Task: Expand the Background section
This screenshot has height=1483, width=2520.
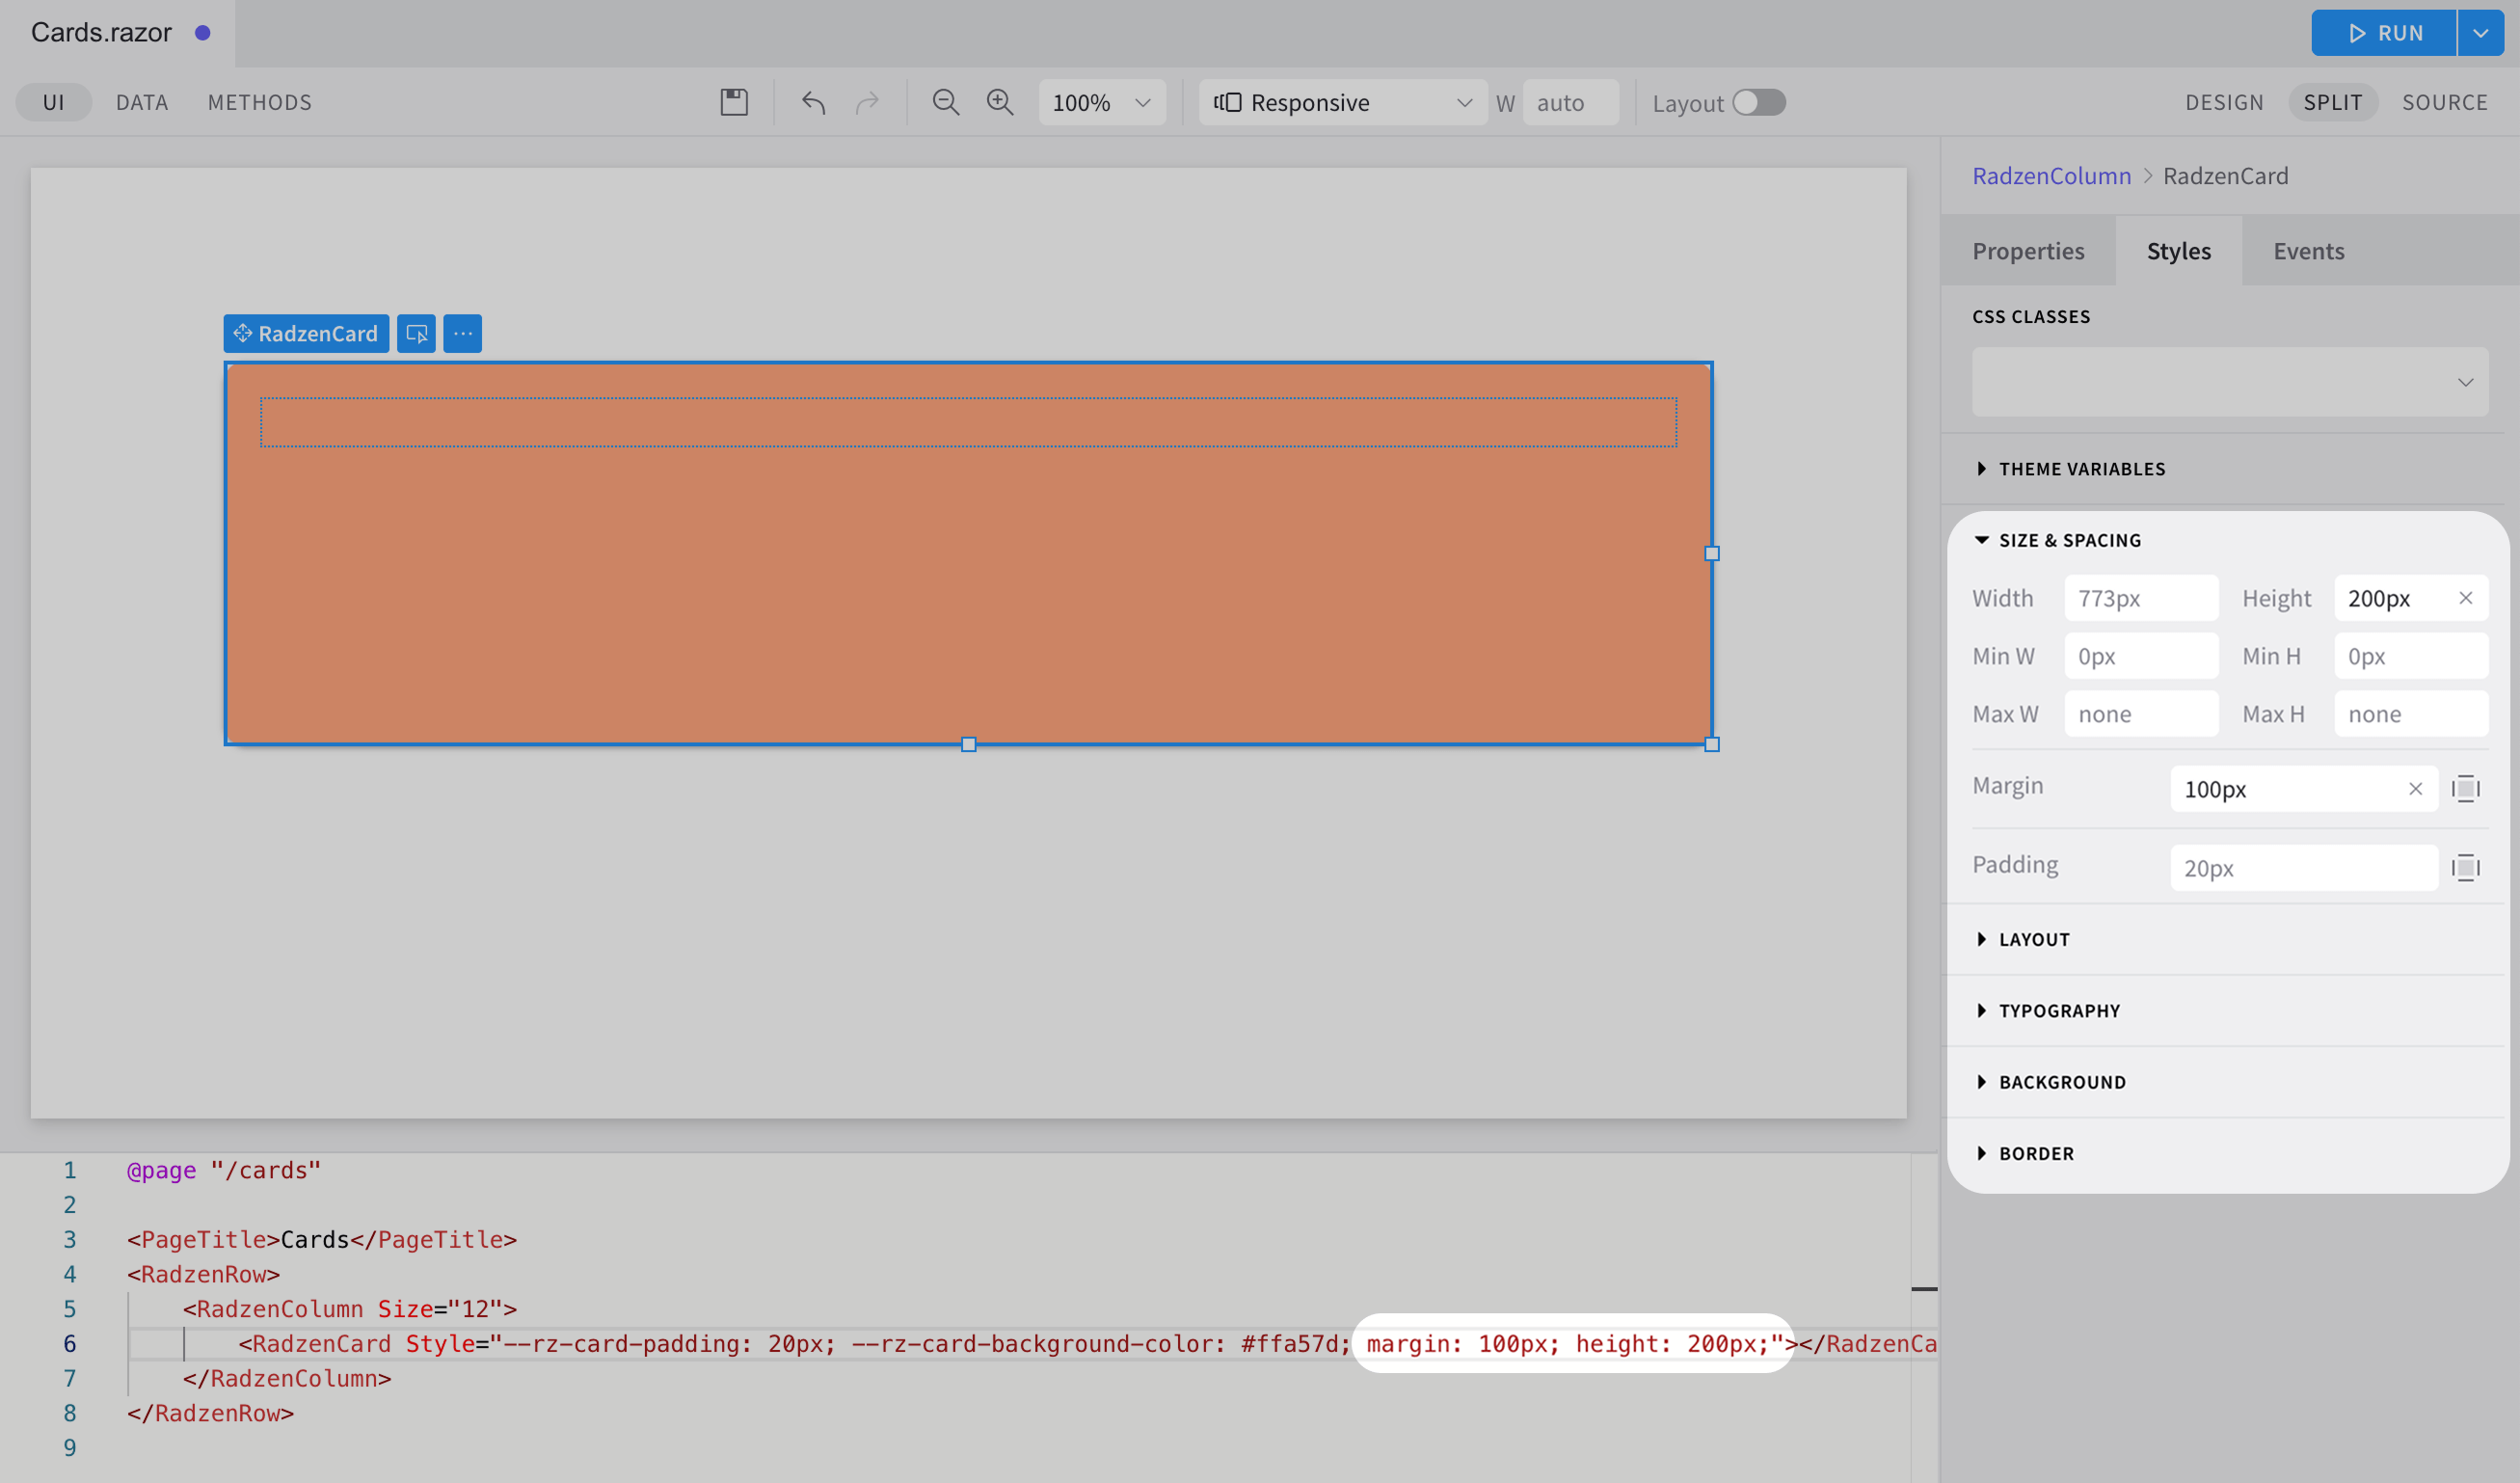Action: pos(2061,1082)
